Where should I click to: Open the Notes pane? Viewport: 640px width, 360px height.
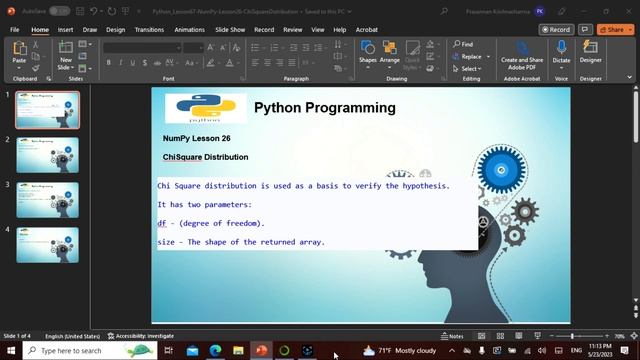[x=452, y=336]
